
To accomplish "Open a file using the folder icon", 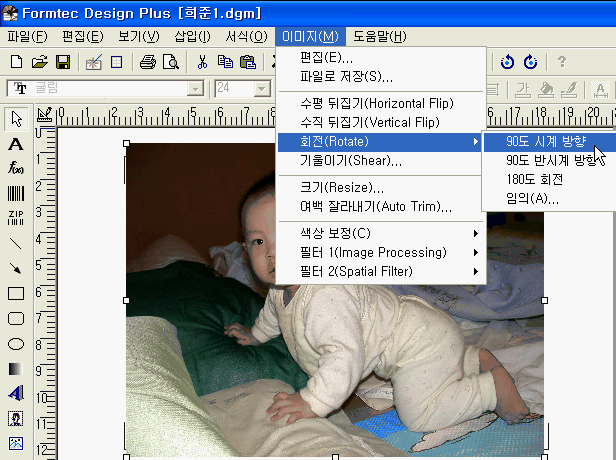I will 40,62.
